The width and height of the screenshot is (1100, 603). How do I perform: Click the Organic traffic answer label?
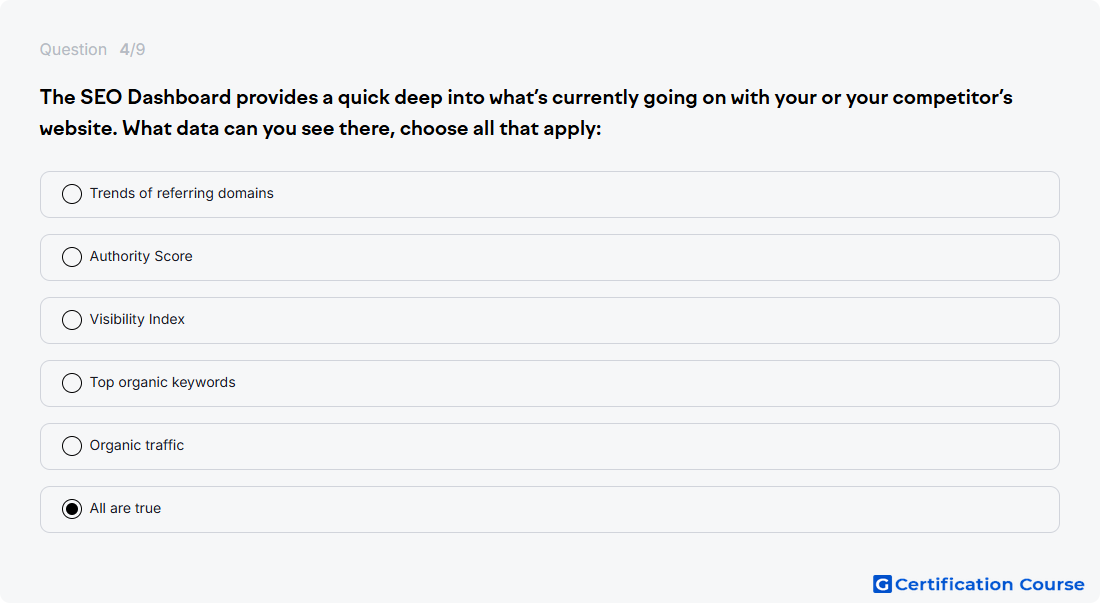(137, 445)
